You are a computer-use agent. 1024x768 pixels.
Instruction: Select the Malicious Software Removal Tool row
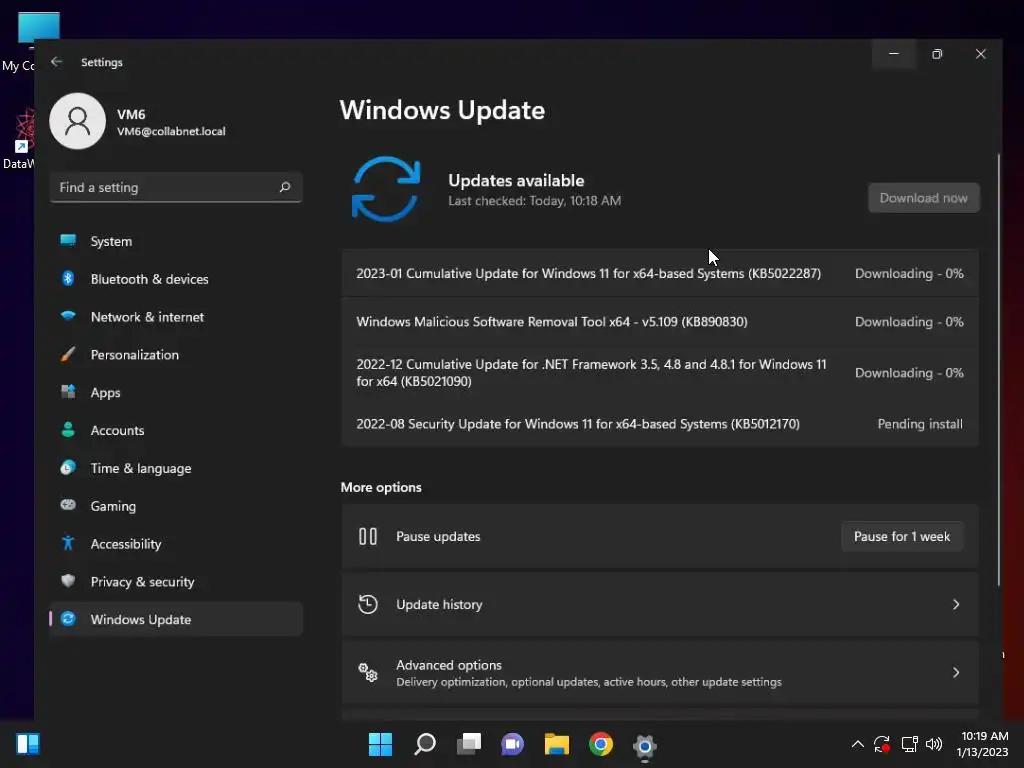[660, 322]
